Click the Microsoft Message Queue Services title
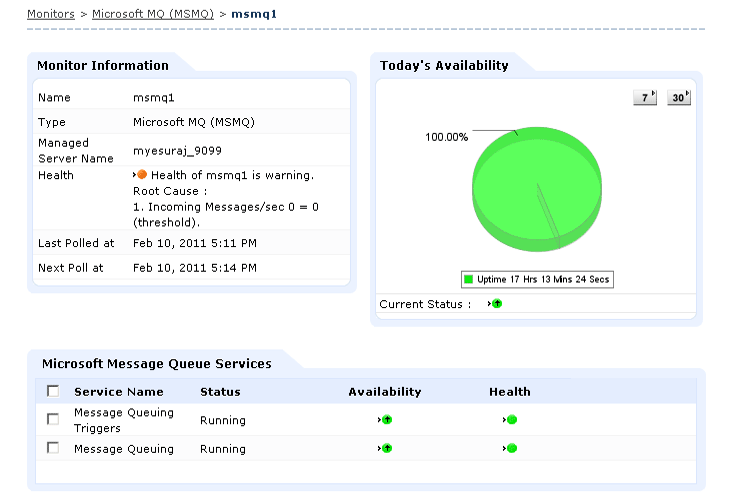The image size is (731, 502). click(157, 364)
